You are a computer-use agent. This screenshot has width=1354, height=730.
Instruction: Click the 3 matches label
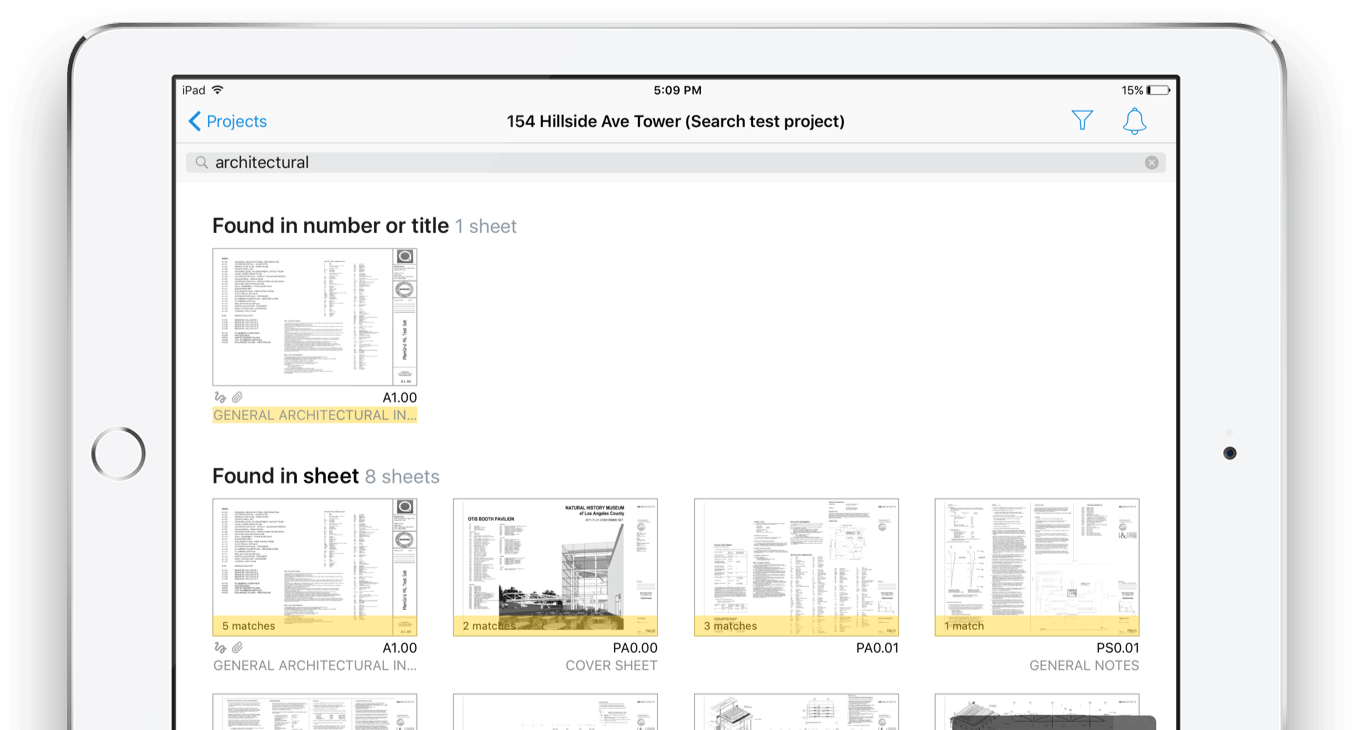pyautogui.click(x=730, y=626)
